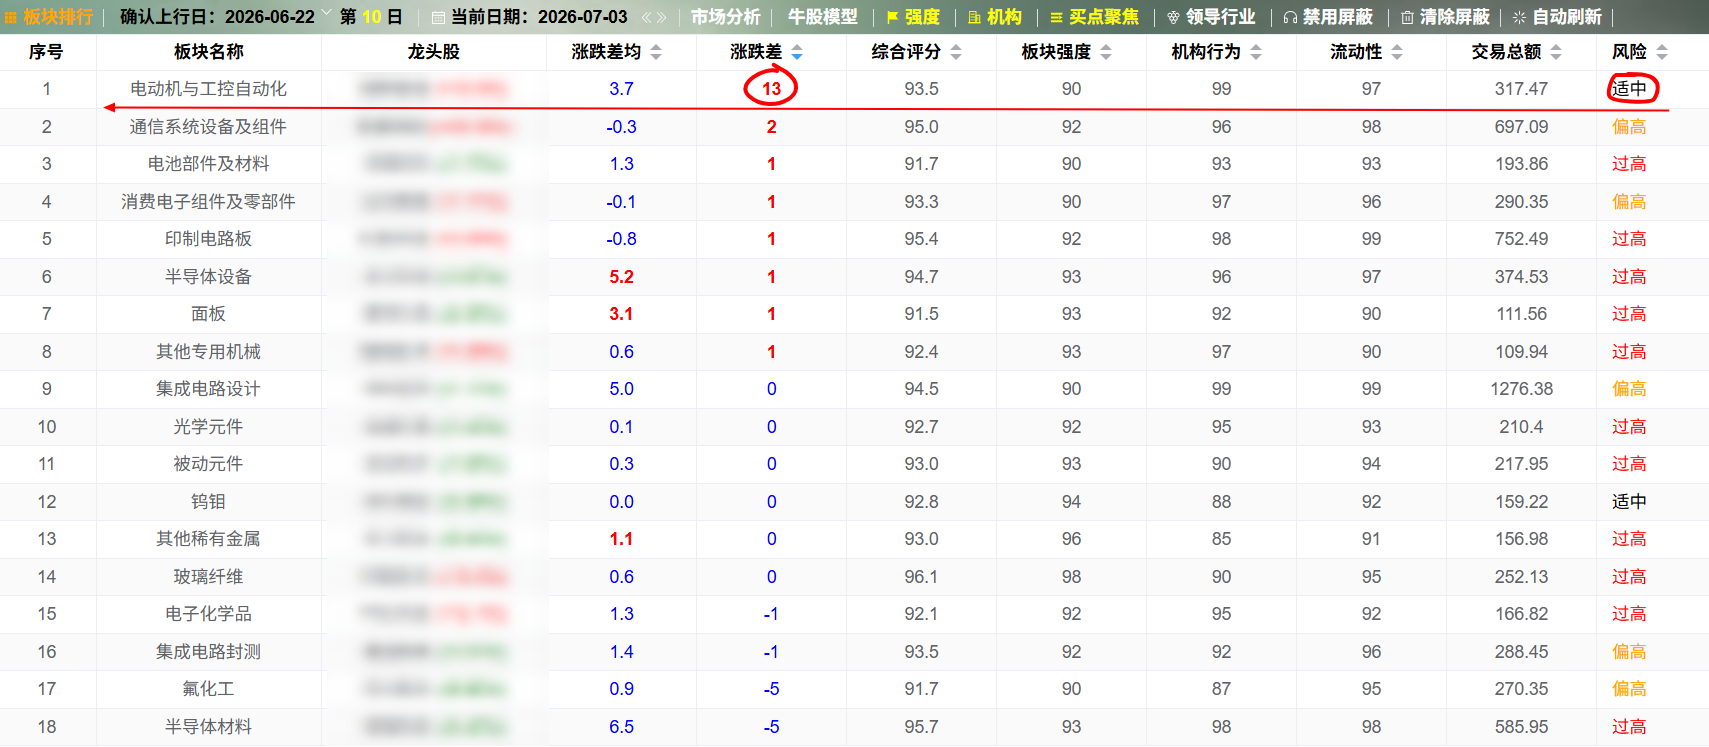Select 玻璃纤维 sector
1709x747 pixels.
208,577
